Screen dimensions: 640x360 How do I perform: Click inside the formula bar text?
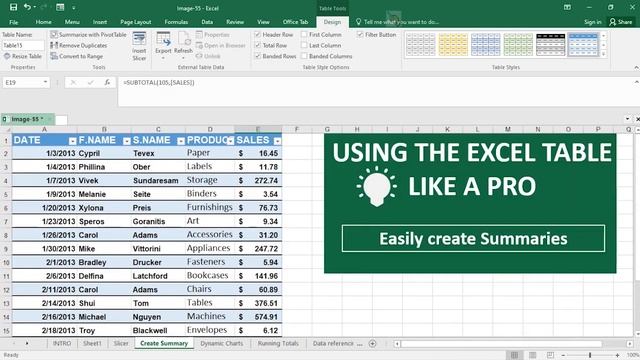coord(159,82)
